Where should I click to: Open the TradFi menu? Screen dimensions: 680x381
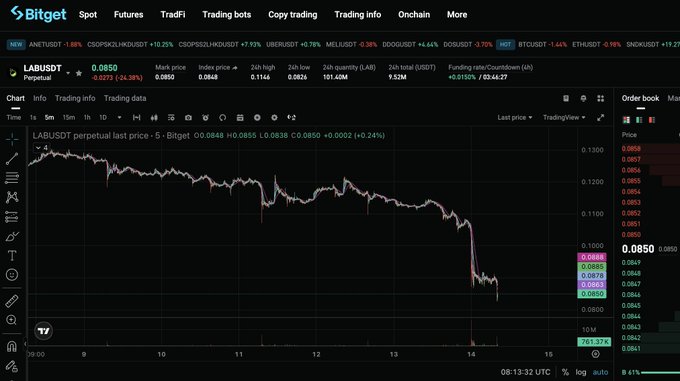coord(173,14)
